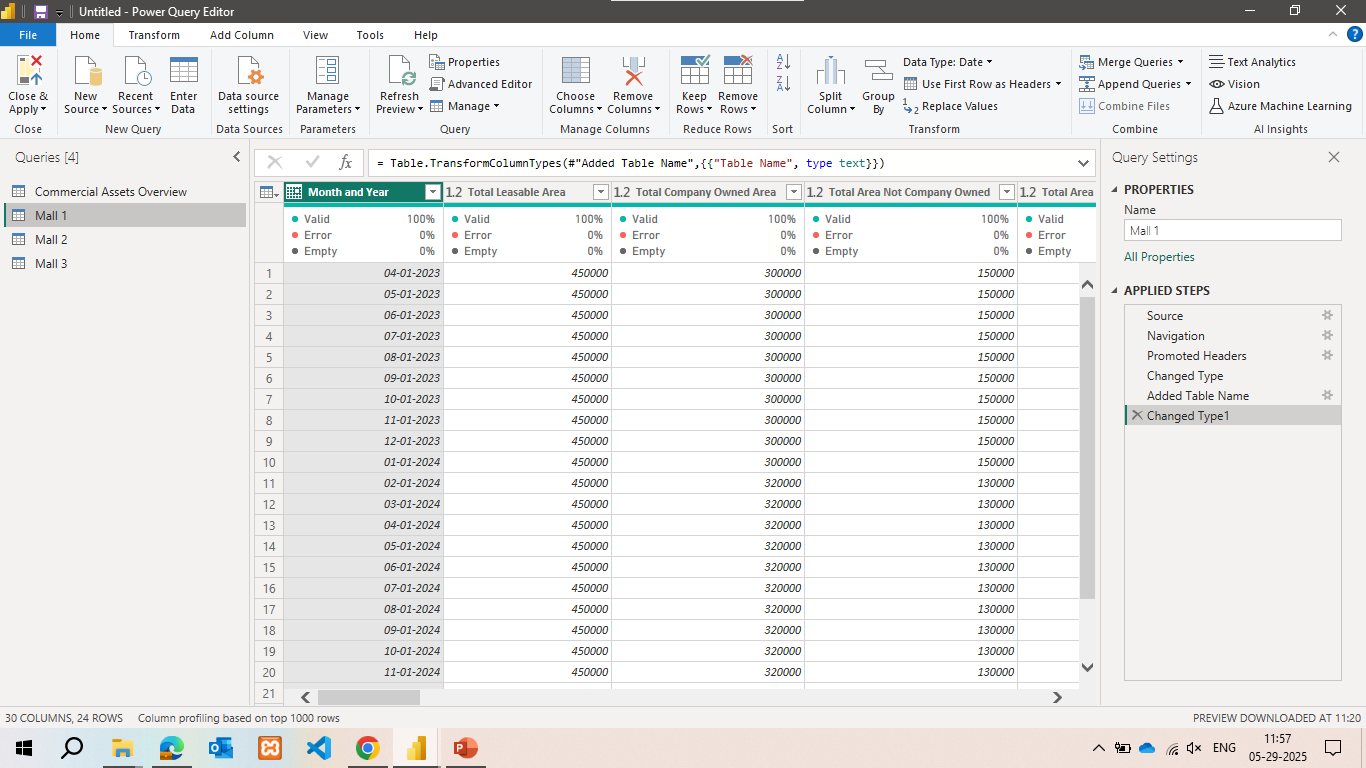
Task: Expand the Data Type: Date dropdown
Action: (x=947, y=62)
